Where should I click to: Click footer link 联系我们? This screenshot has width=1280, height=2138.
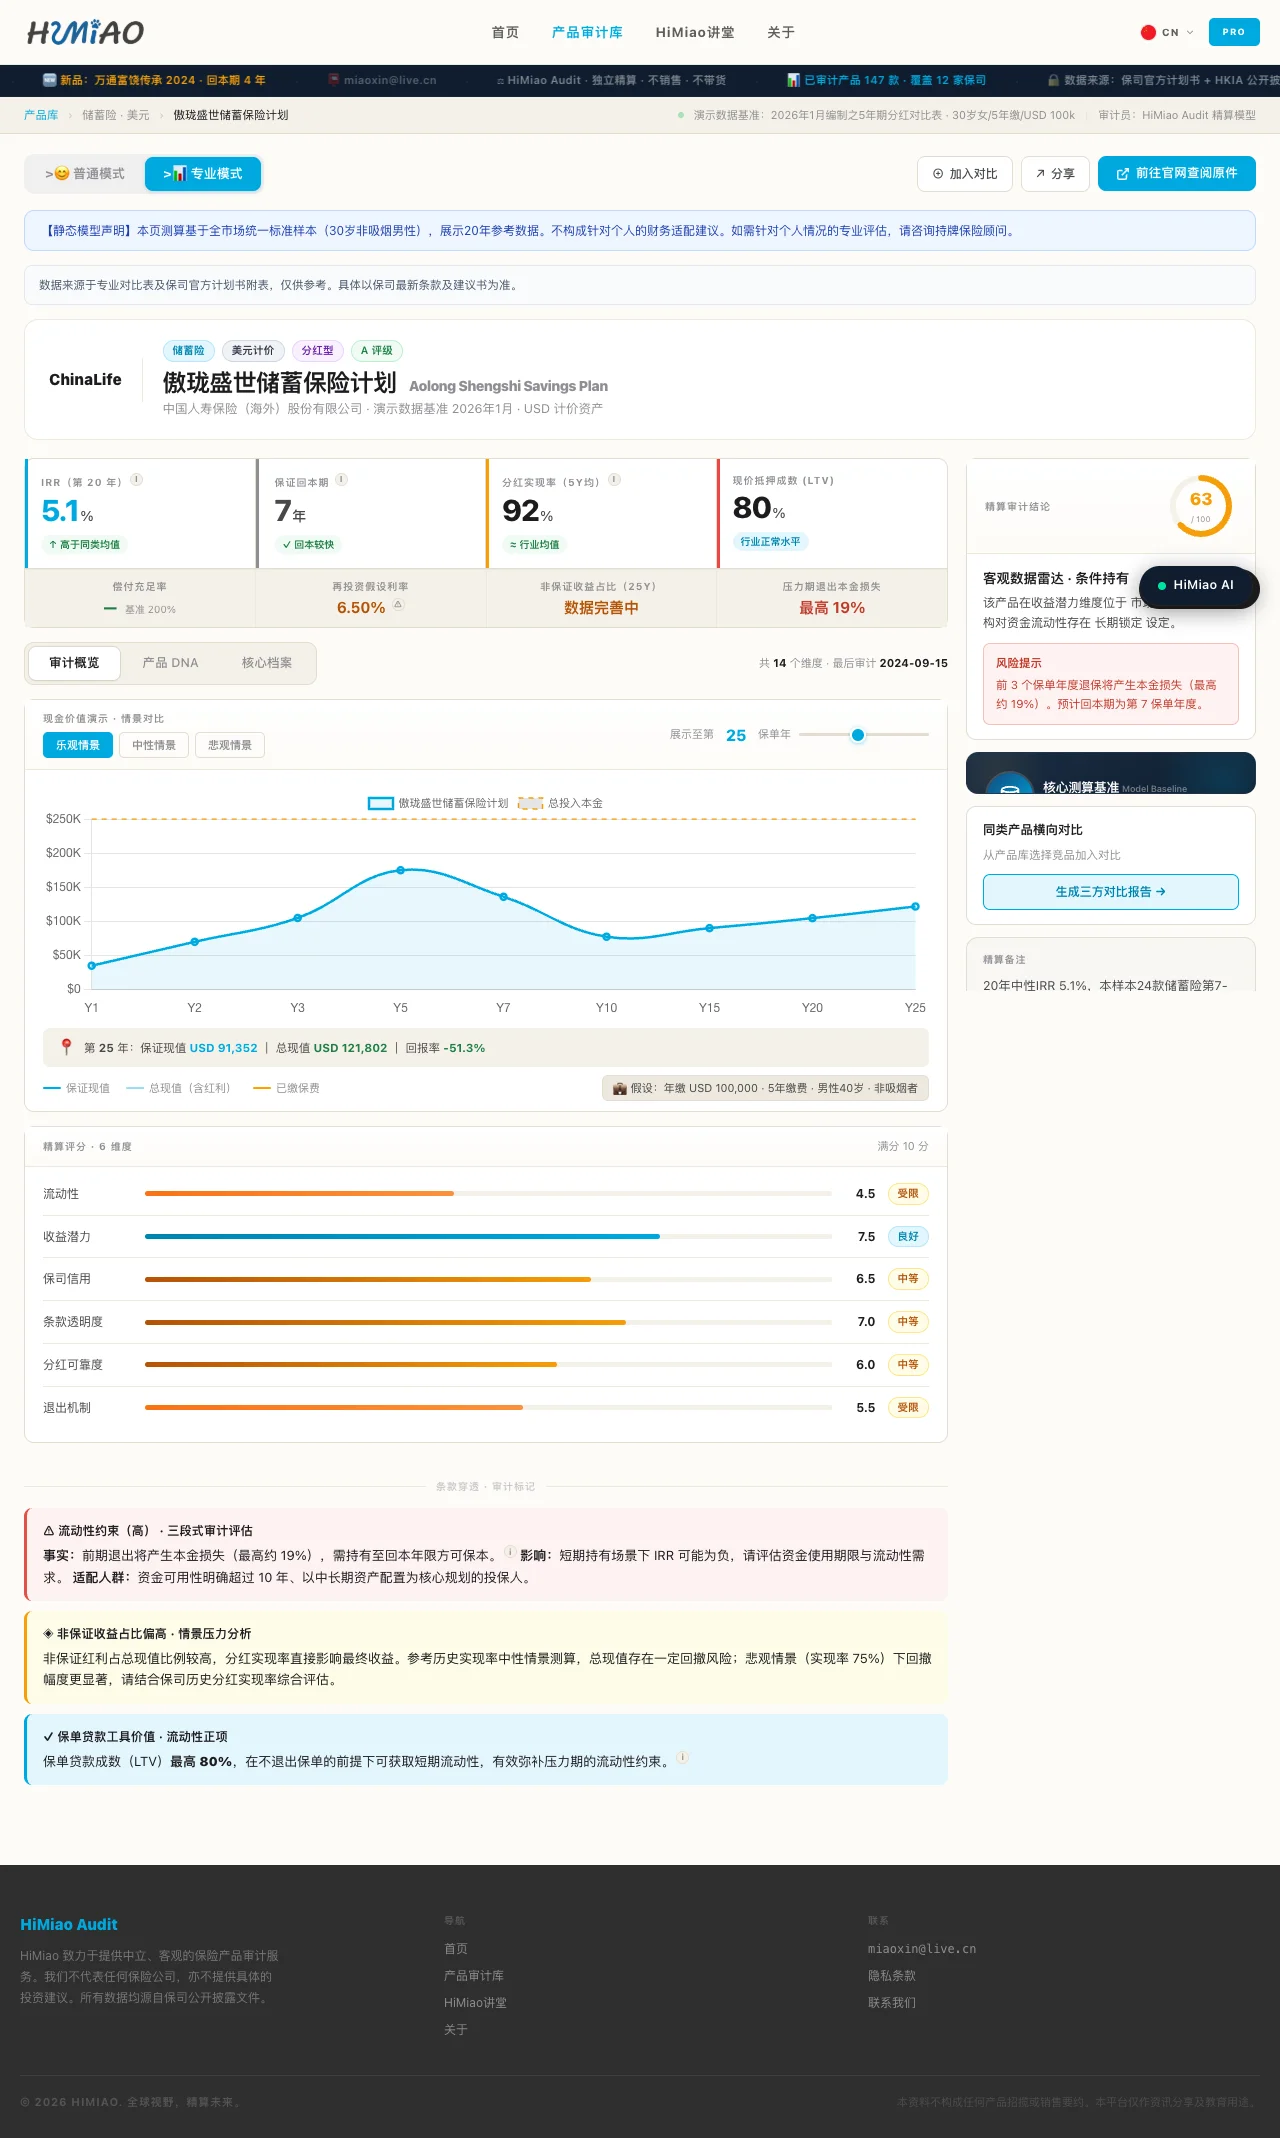click(x=892, y=2003)
